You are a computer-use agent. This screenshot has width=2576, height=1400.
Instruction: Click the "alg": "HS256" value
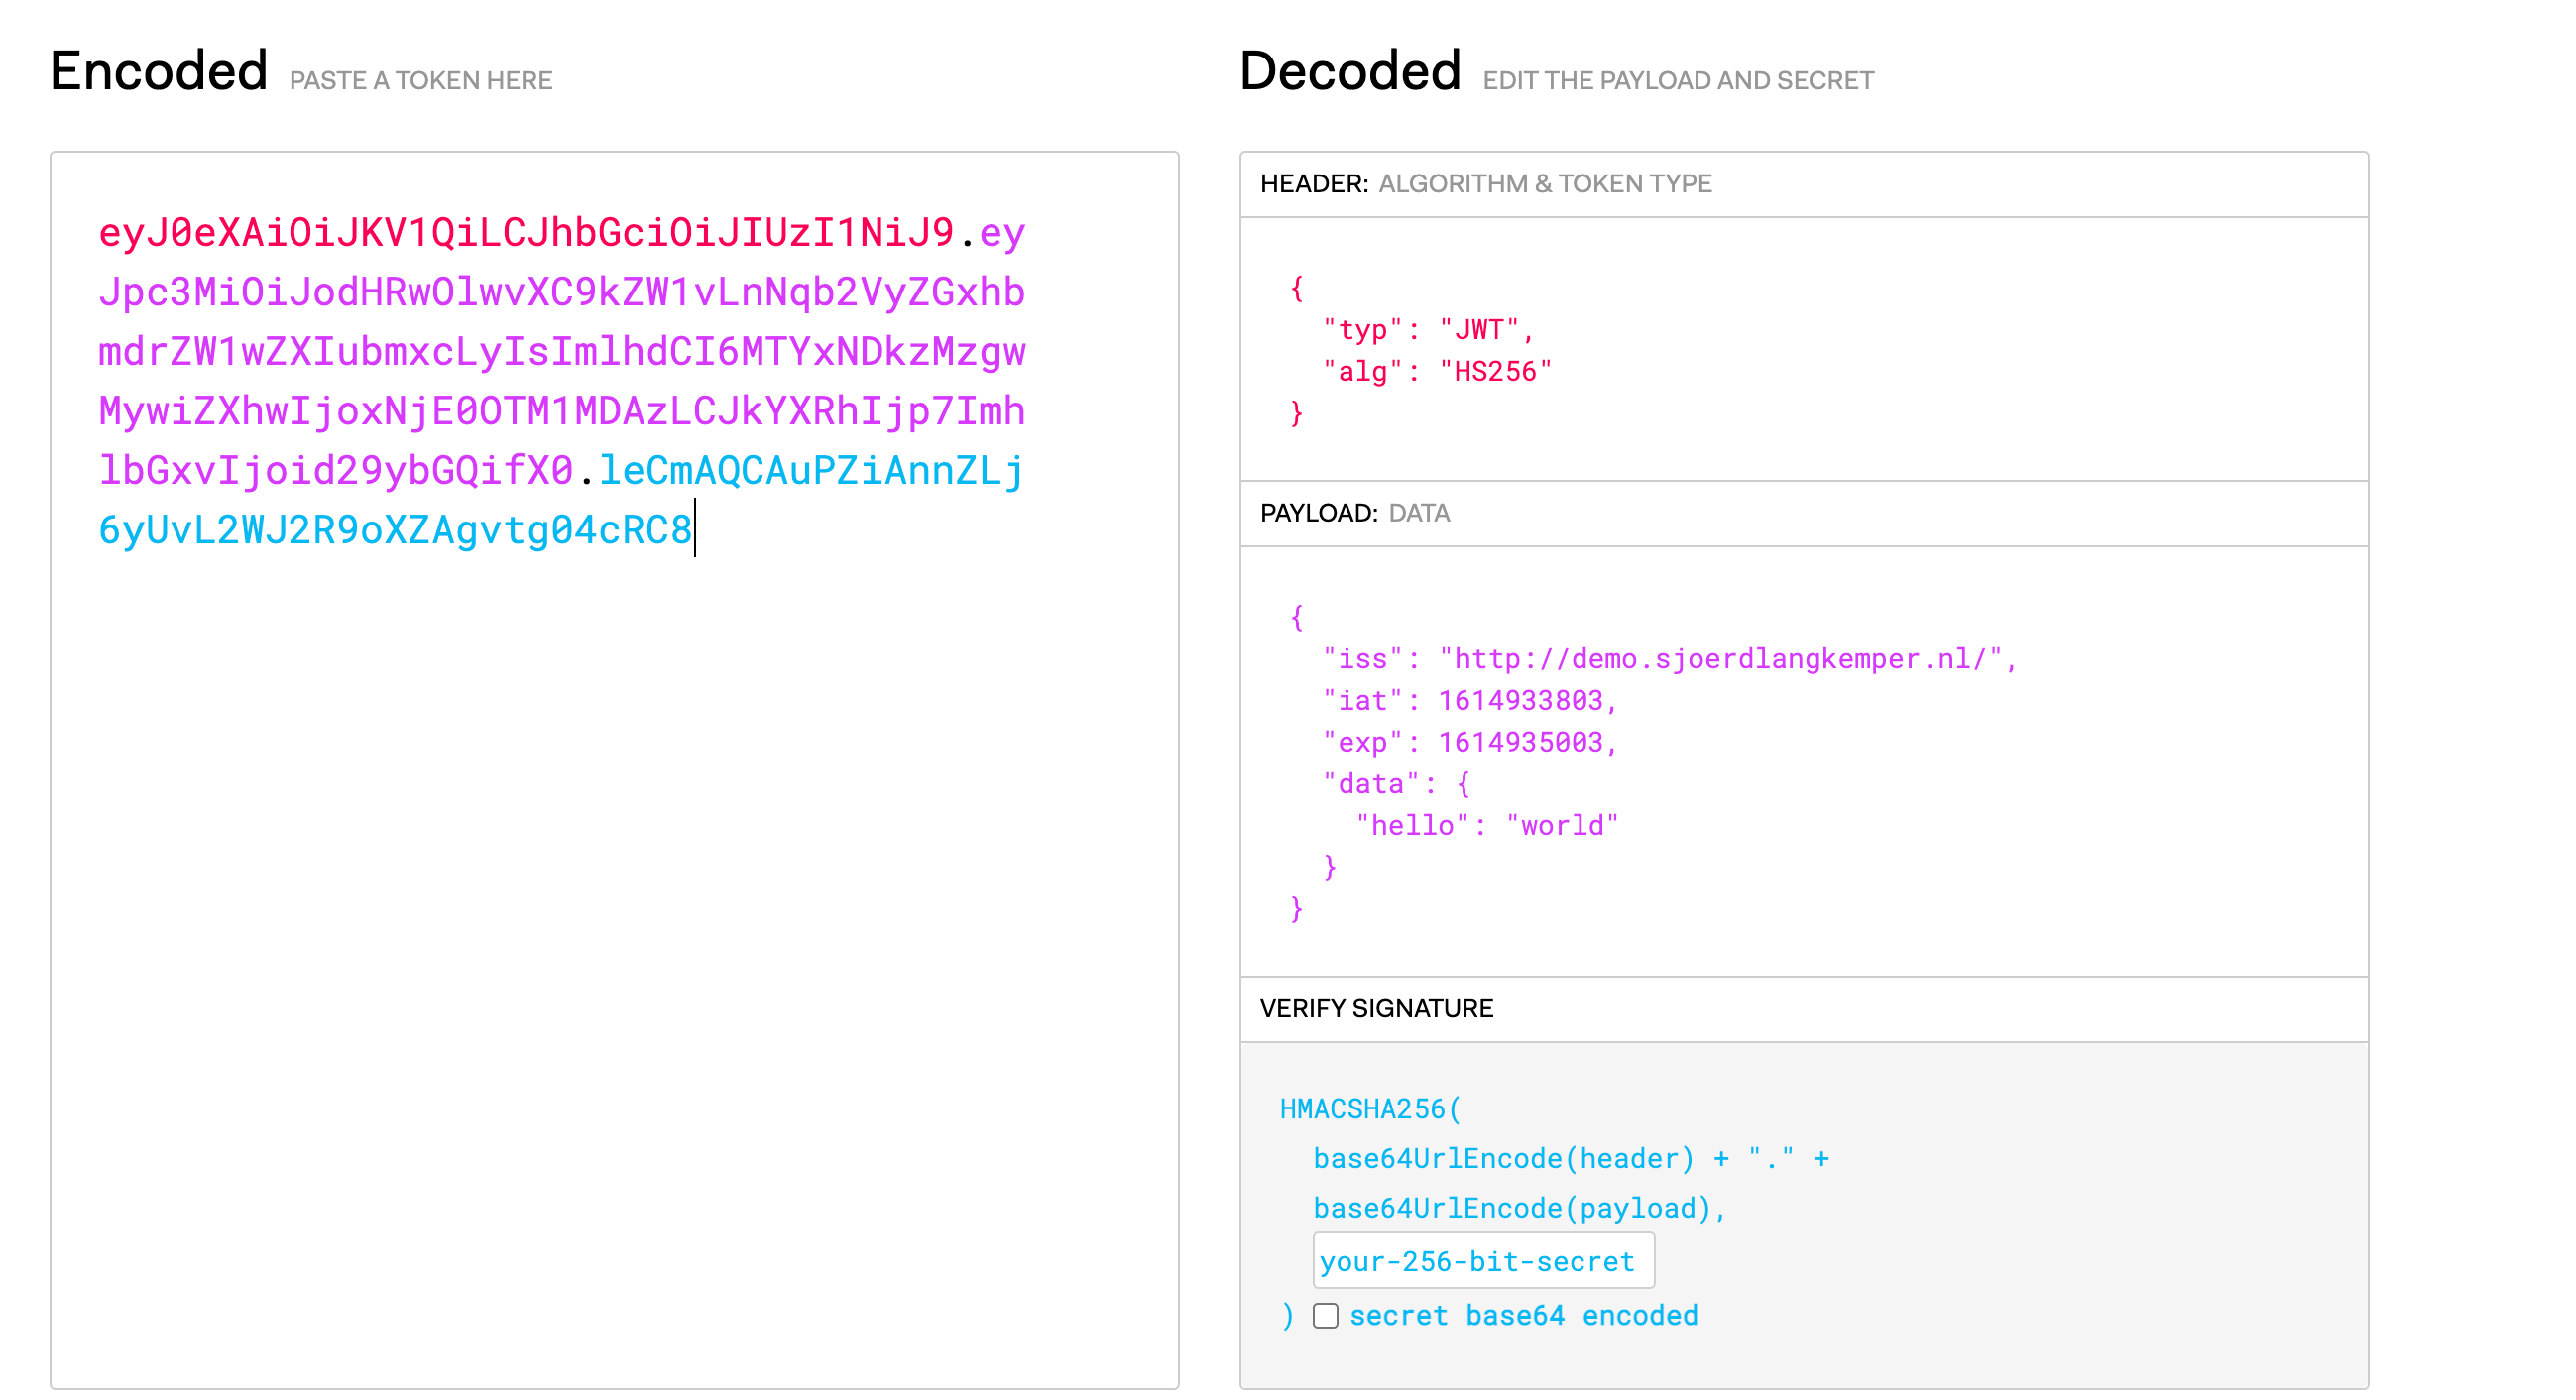pyautogui.click(x=1495, y=372)
